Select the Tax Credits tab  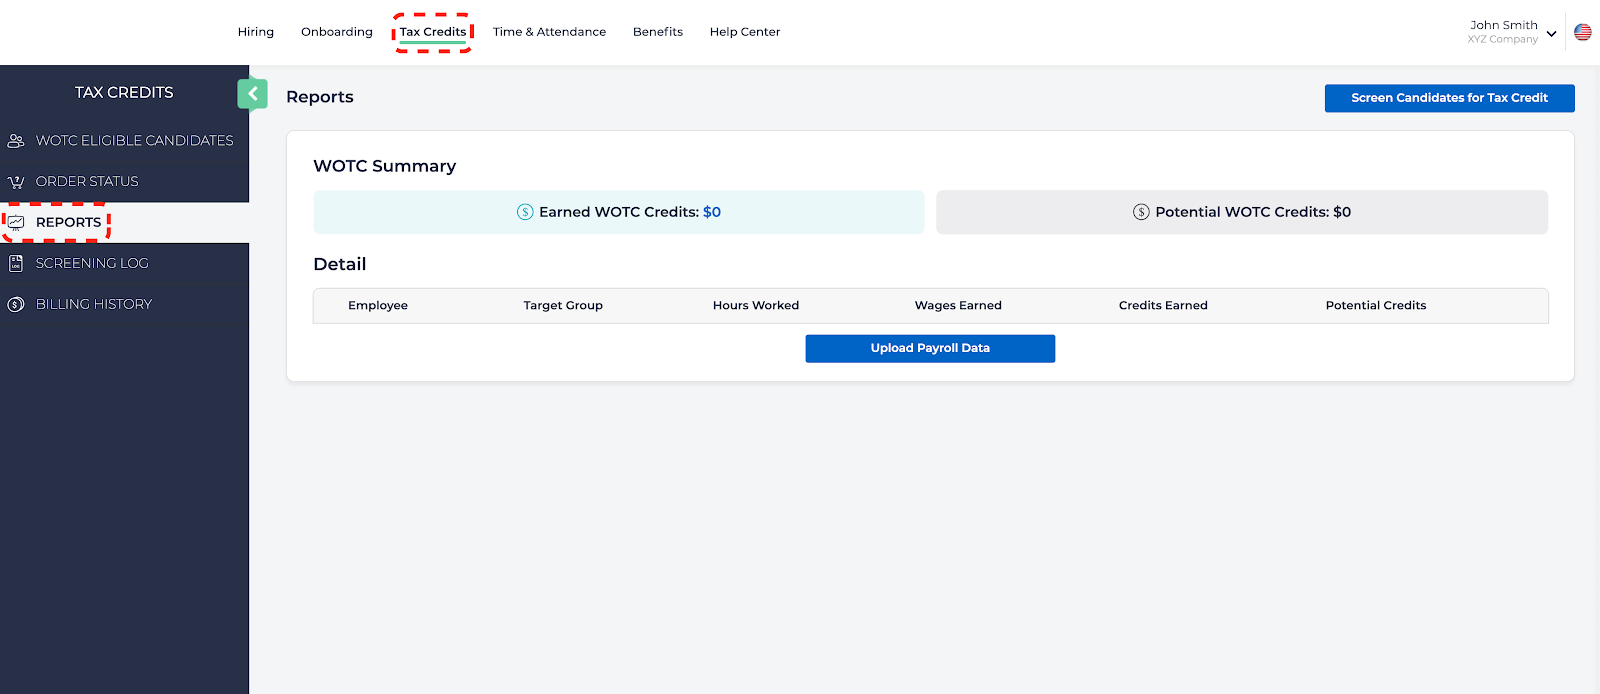[433, 32]
